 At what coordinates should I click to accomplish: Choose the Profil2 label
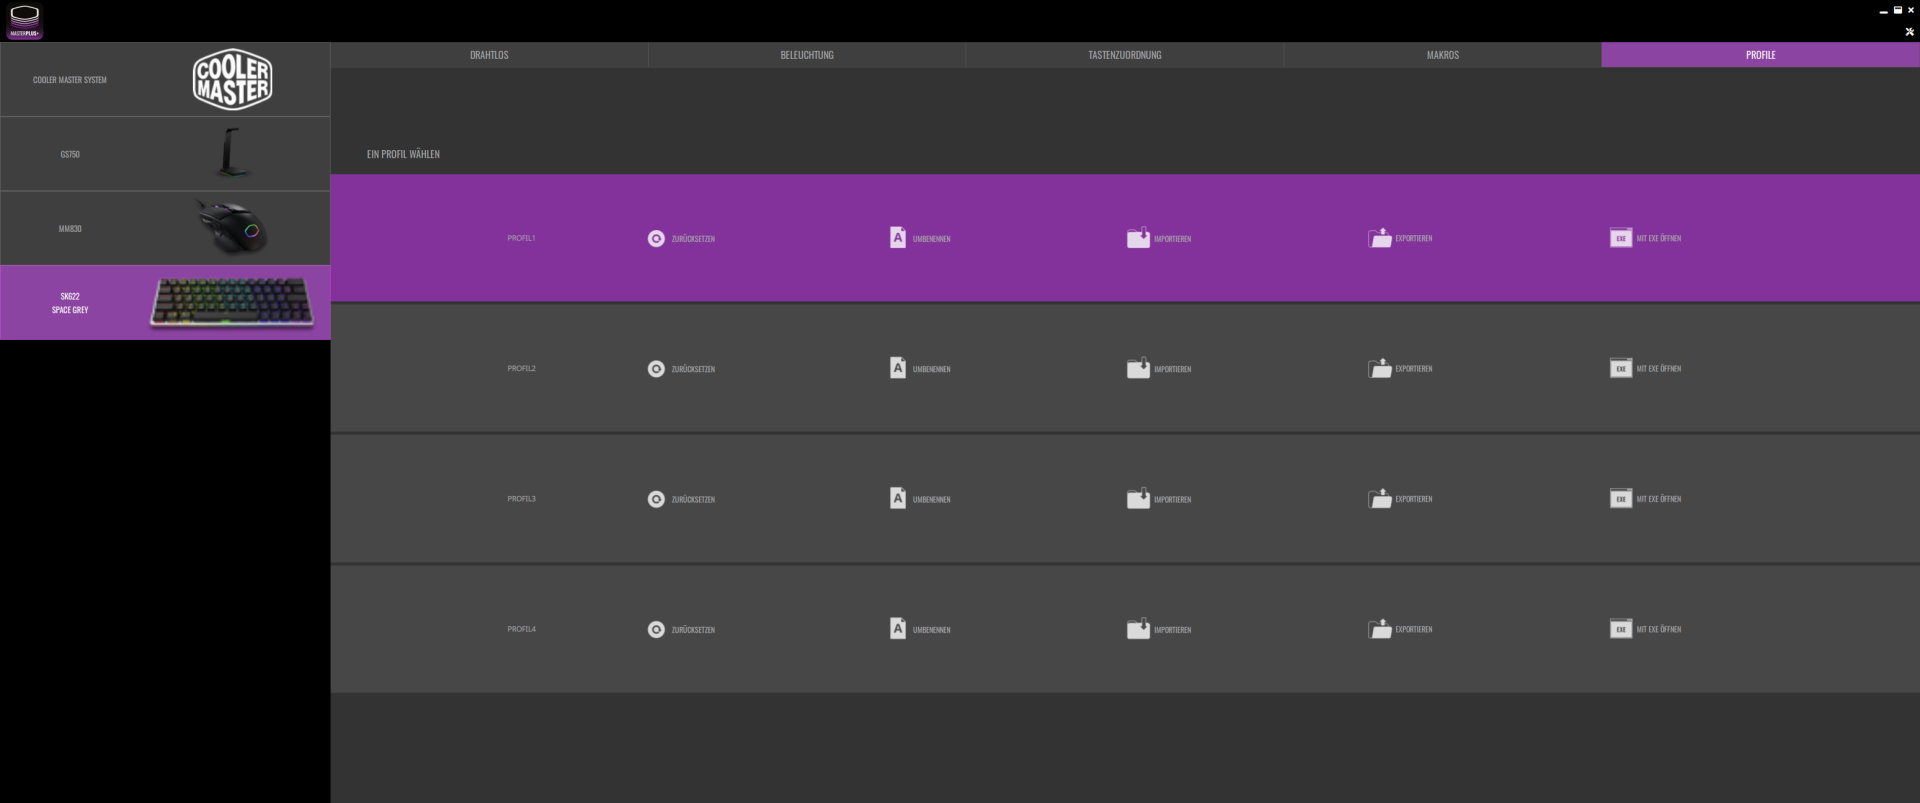[521, 368]
